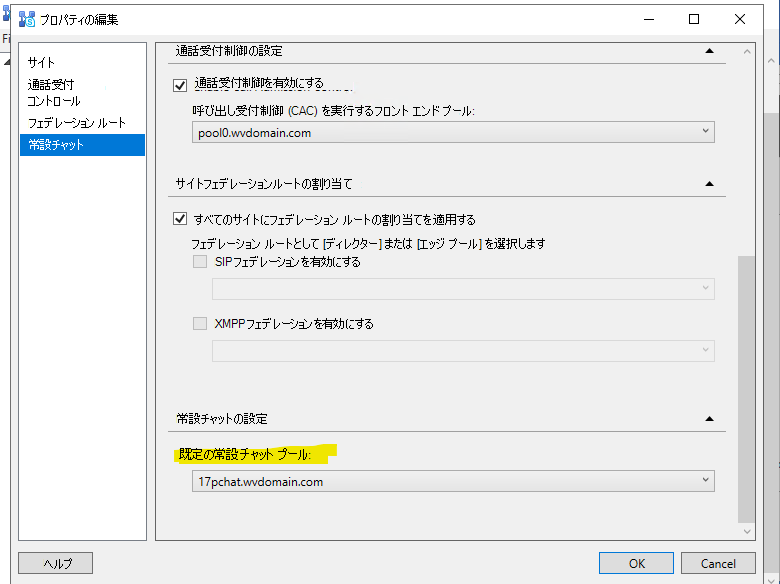The image size is (780, 584).
Task: Open ヘルプ button
Action: coord(56,563)
